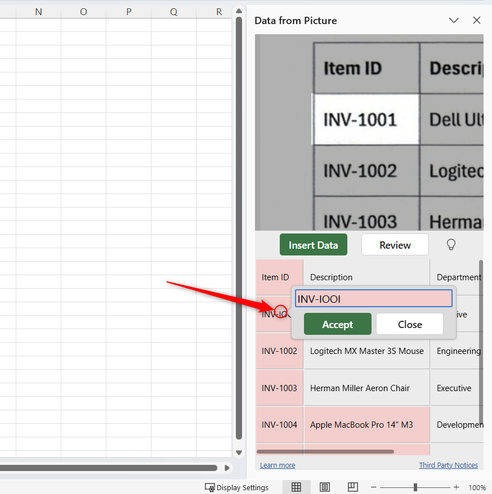This screenshot has width=492, height=494.
Task: Click the Insert Data button
Action: click(313, 245)
